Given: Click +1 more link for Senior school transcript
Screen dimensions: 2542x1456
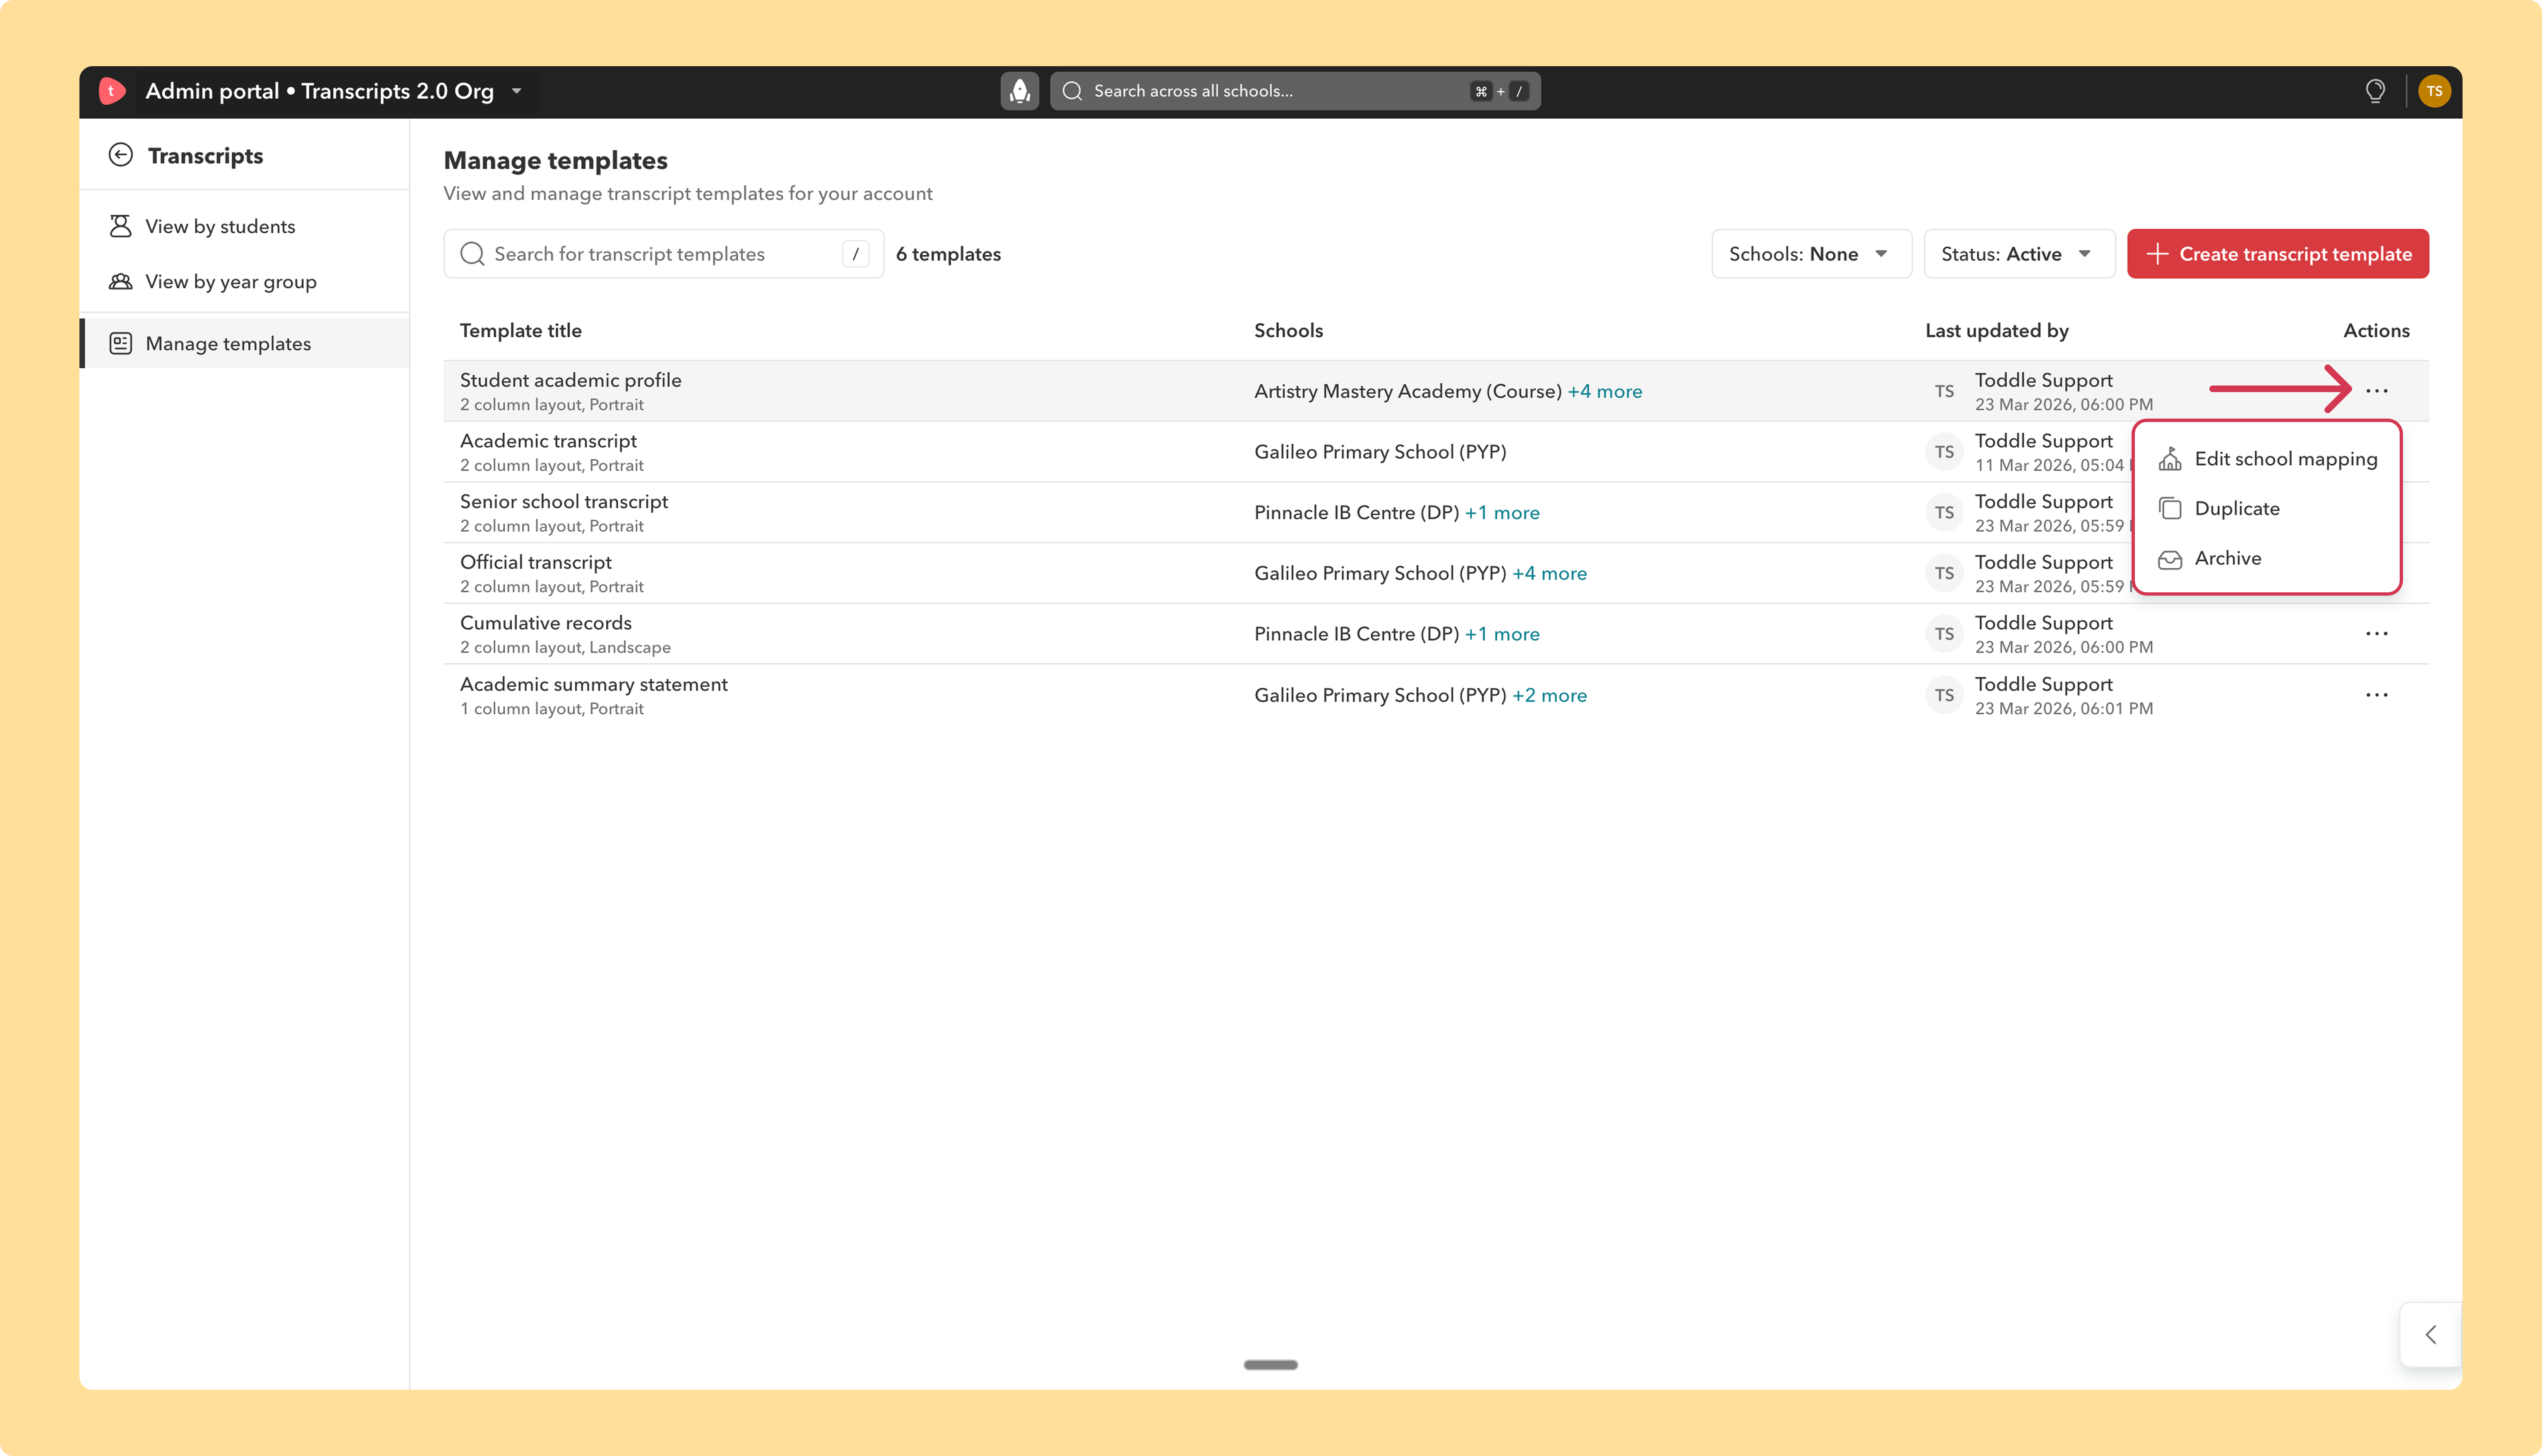Looking at the screenshot, I should coord(1502,513).
